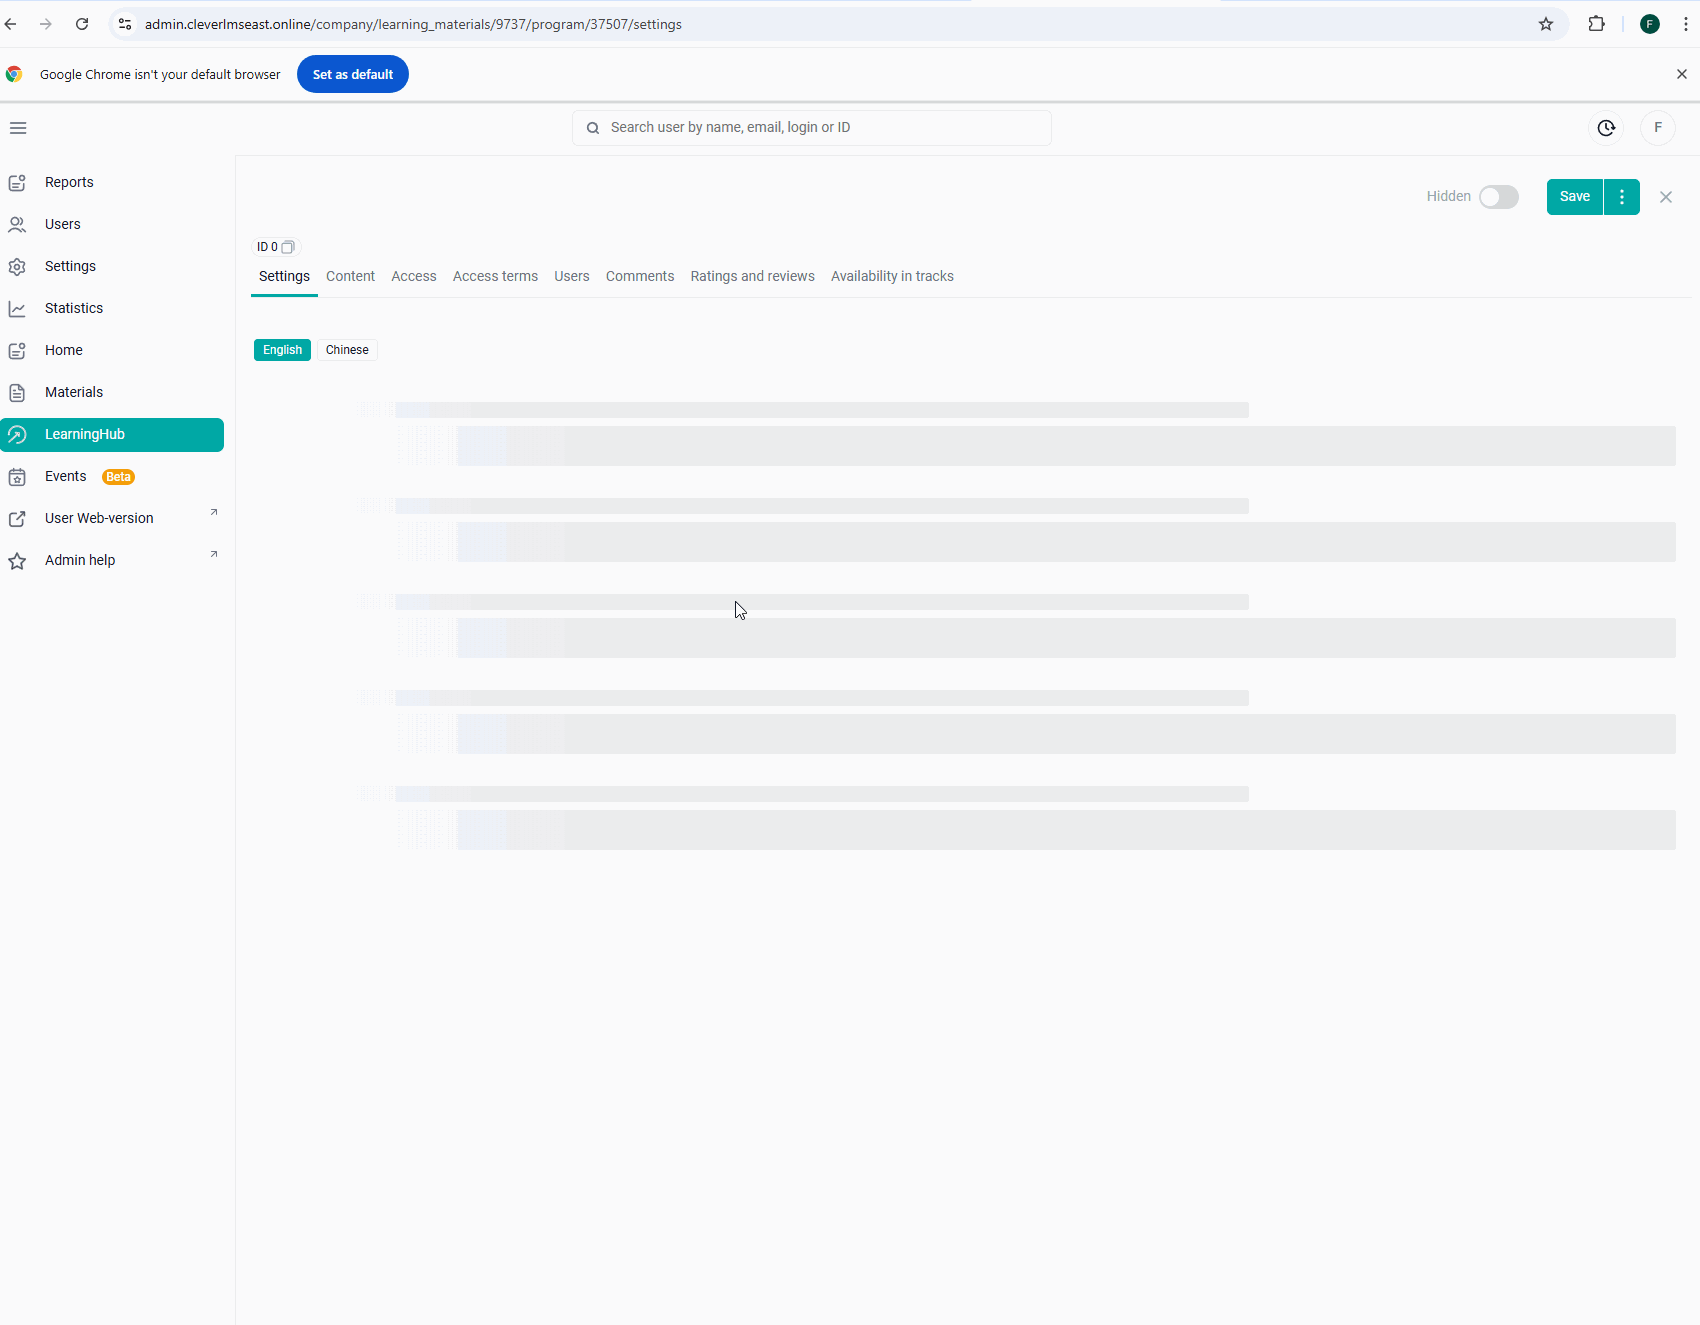Toggle the Hidden switch
The width and height of the screenshot is (1700, 1325).
point(1499,197)
